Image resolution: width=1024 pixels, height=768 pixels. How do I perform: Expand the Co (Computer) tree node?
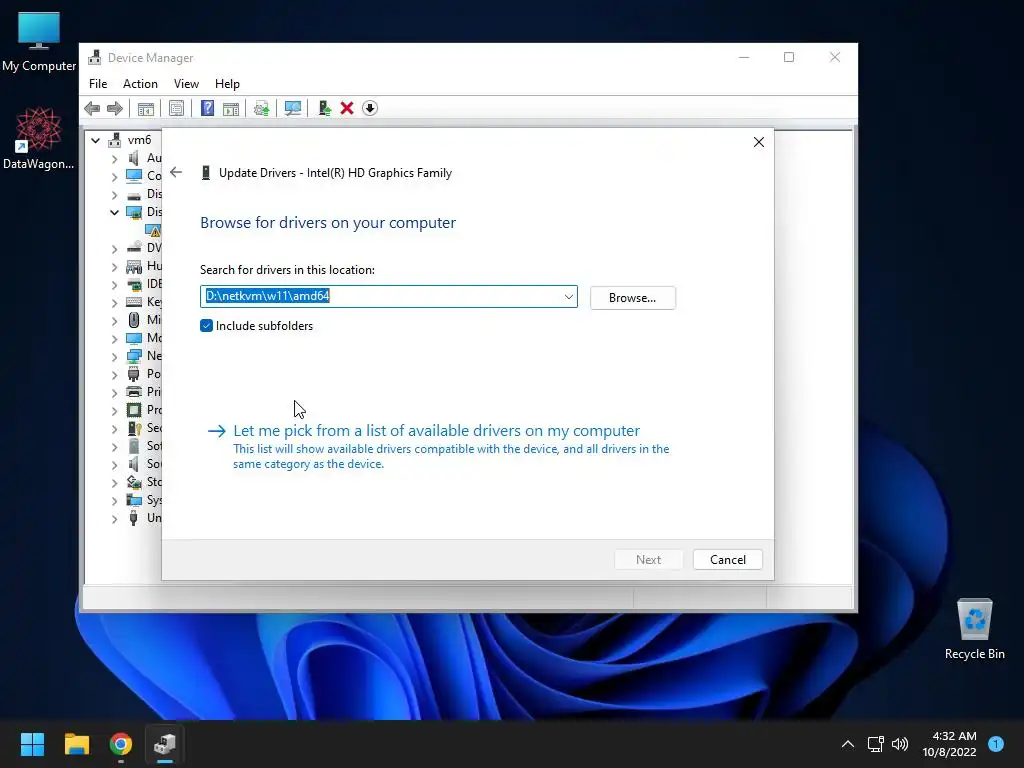(114, 176)
